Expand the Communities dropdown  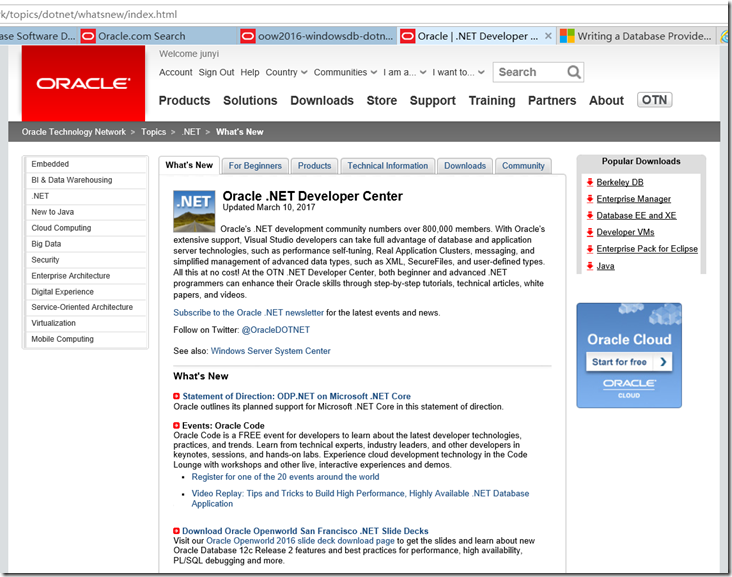tap(345, 72)
